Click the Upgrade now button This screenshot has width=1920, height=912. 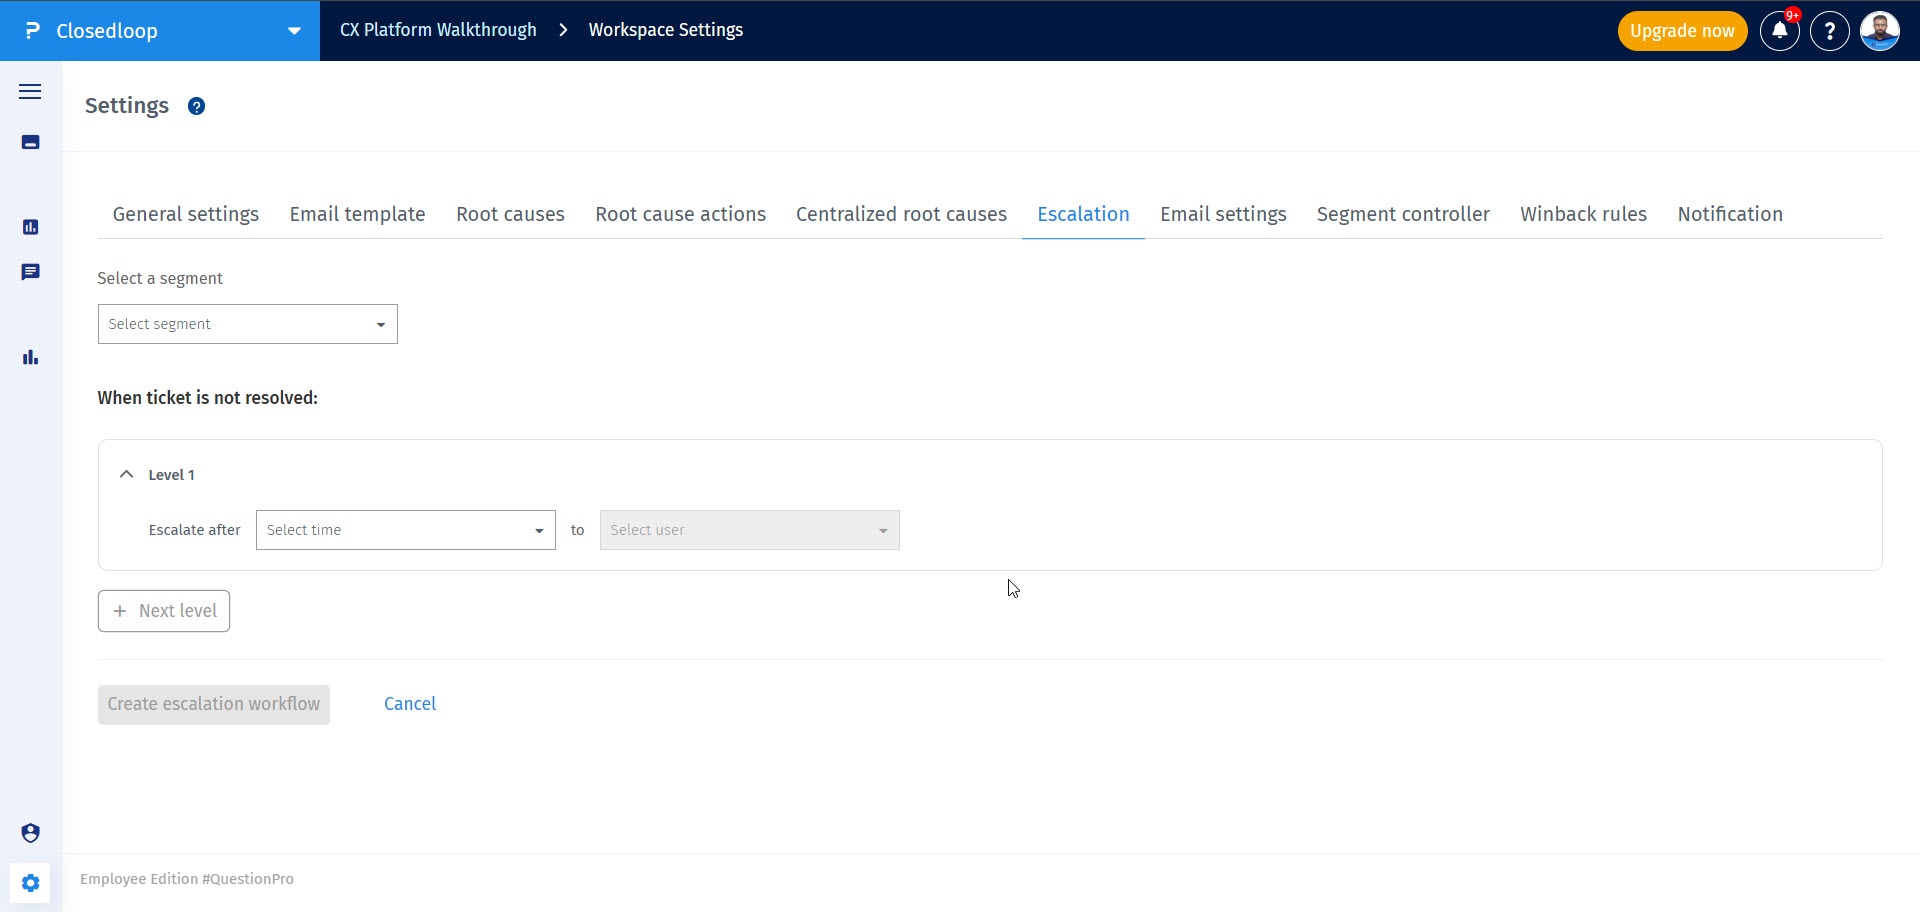pos(1682,31)
